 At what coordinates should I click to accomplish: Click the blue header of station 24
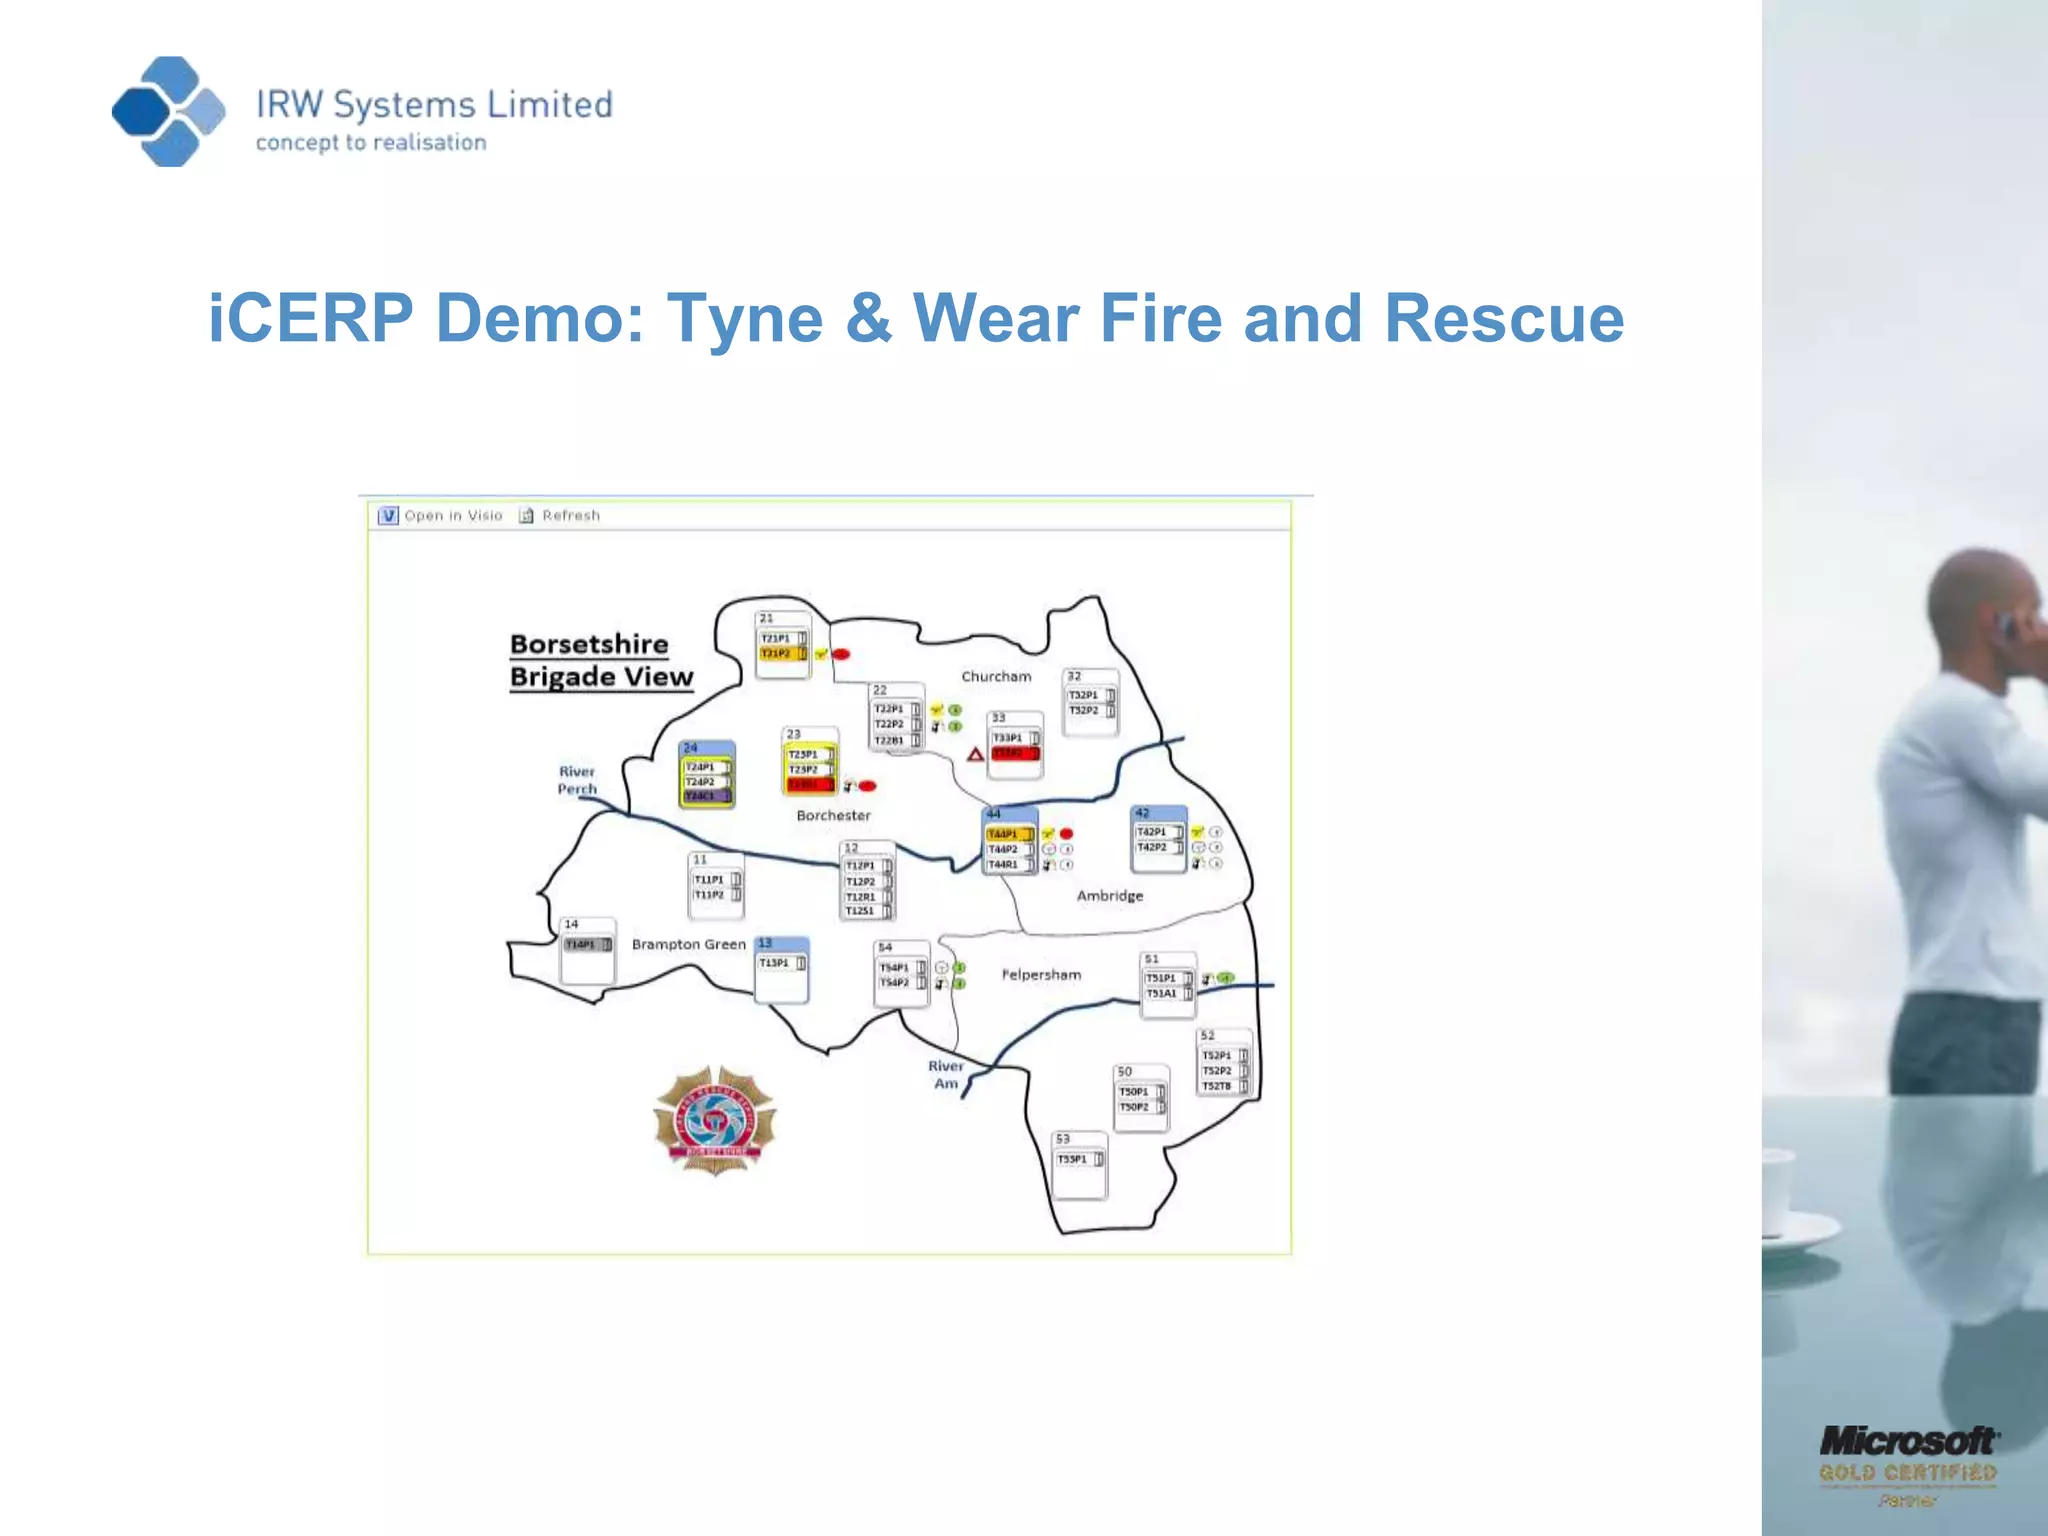(707, 748)
